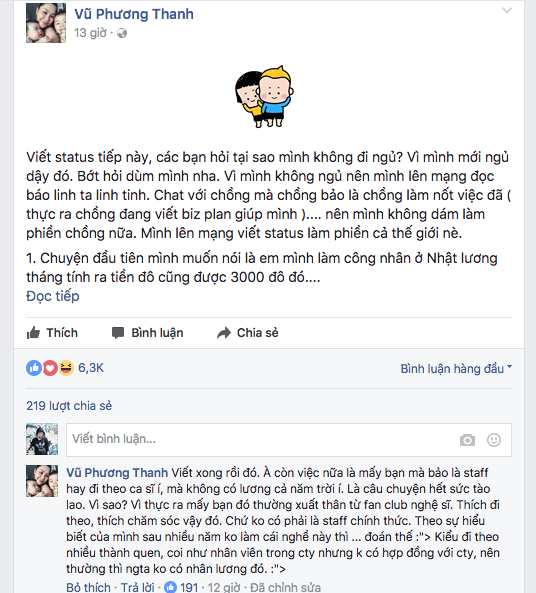The width and height of the screenshot is (536, 593).
Task: Click the hugging cartoon characters sticker
Action: click(x=264, y=96)
